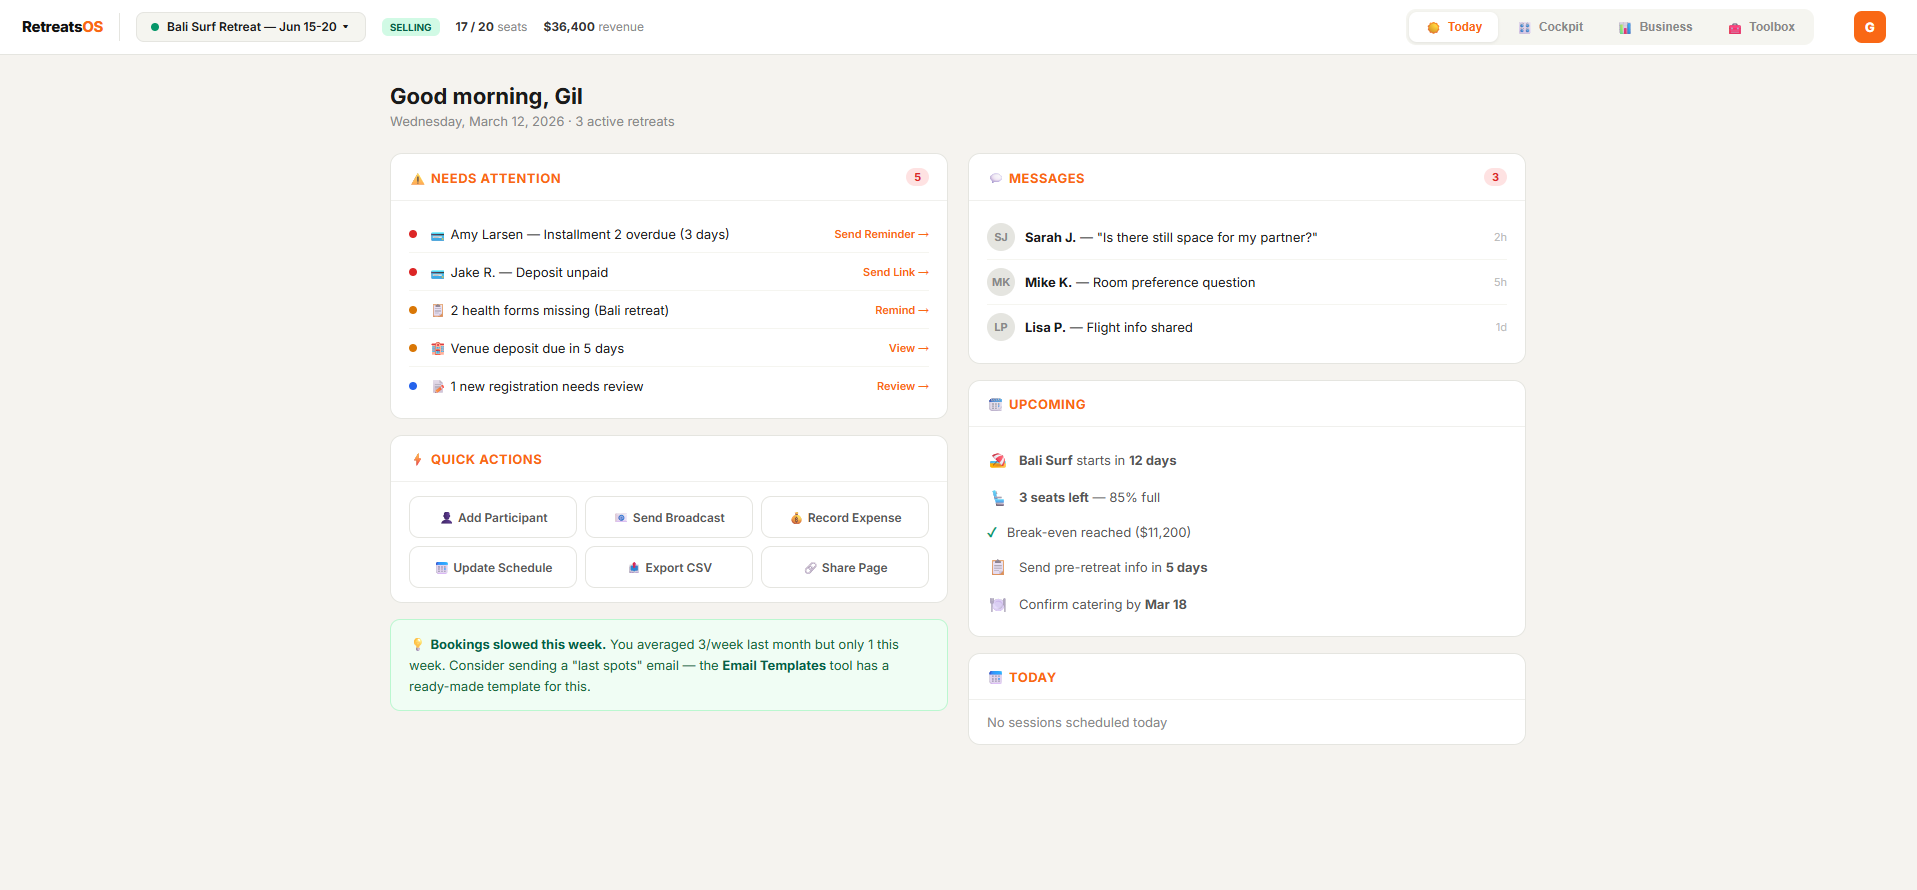The image size is (1917, 890).
Task: Click the orange G user avatar
Action: (1869, 27)
